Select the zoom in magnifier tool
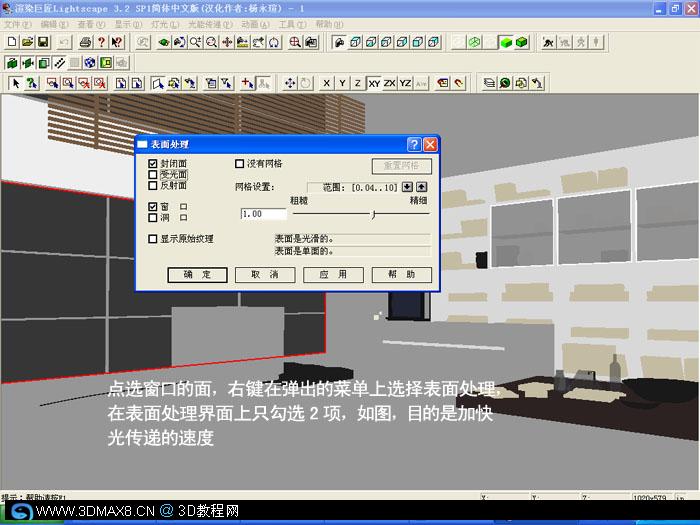This screenshot has height=525, width=700. click(x=195, y=42)
